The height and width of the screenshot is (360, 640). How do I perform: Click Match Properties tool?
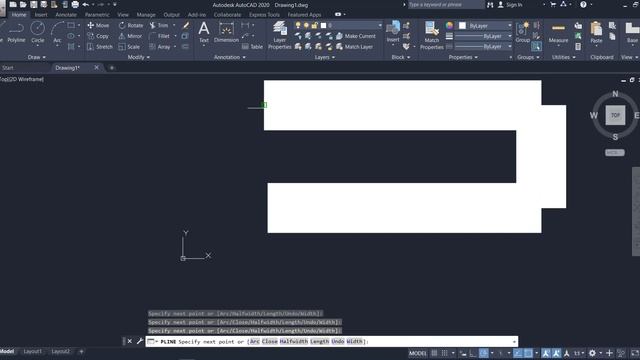coord(431,35)
